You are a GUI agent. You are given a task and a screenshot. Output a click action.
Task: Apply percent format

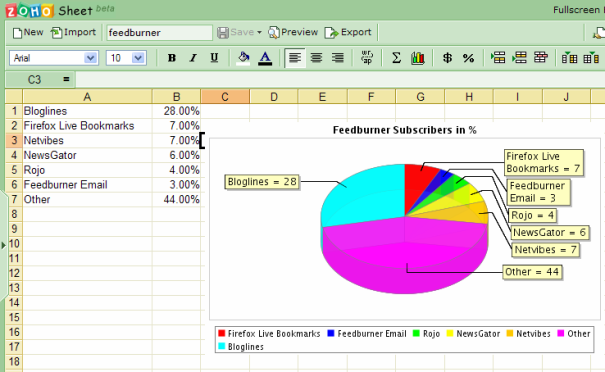click(468, 58)
